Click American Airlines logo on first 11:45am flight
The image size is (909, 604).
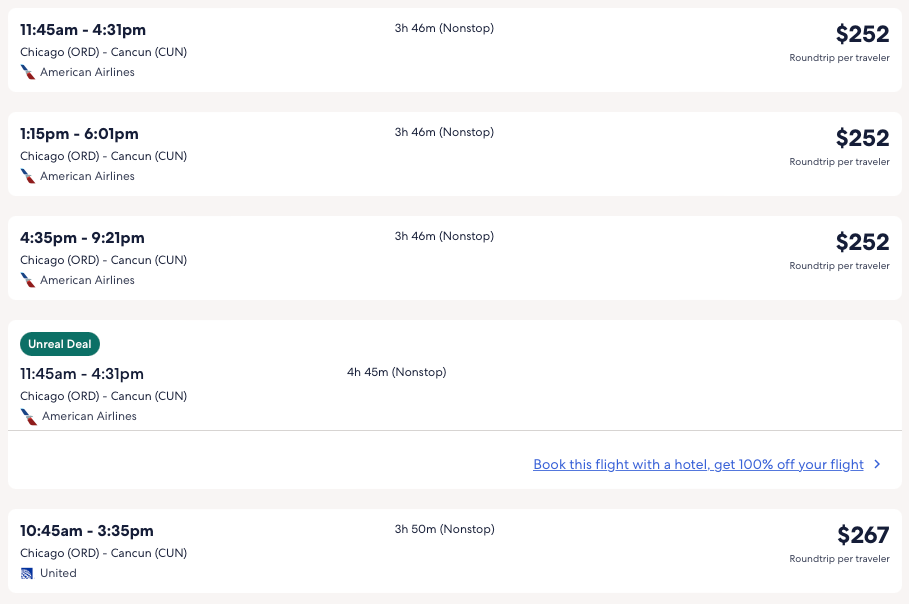tap(28, 72)
